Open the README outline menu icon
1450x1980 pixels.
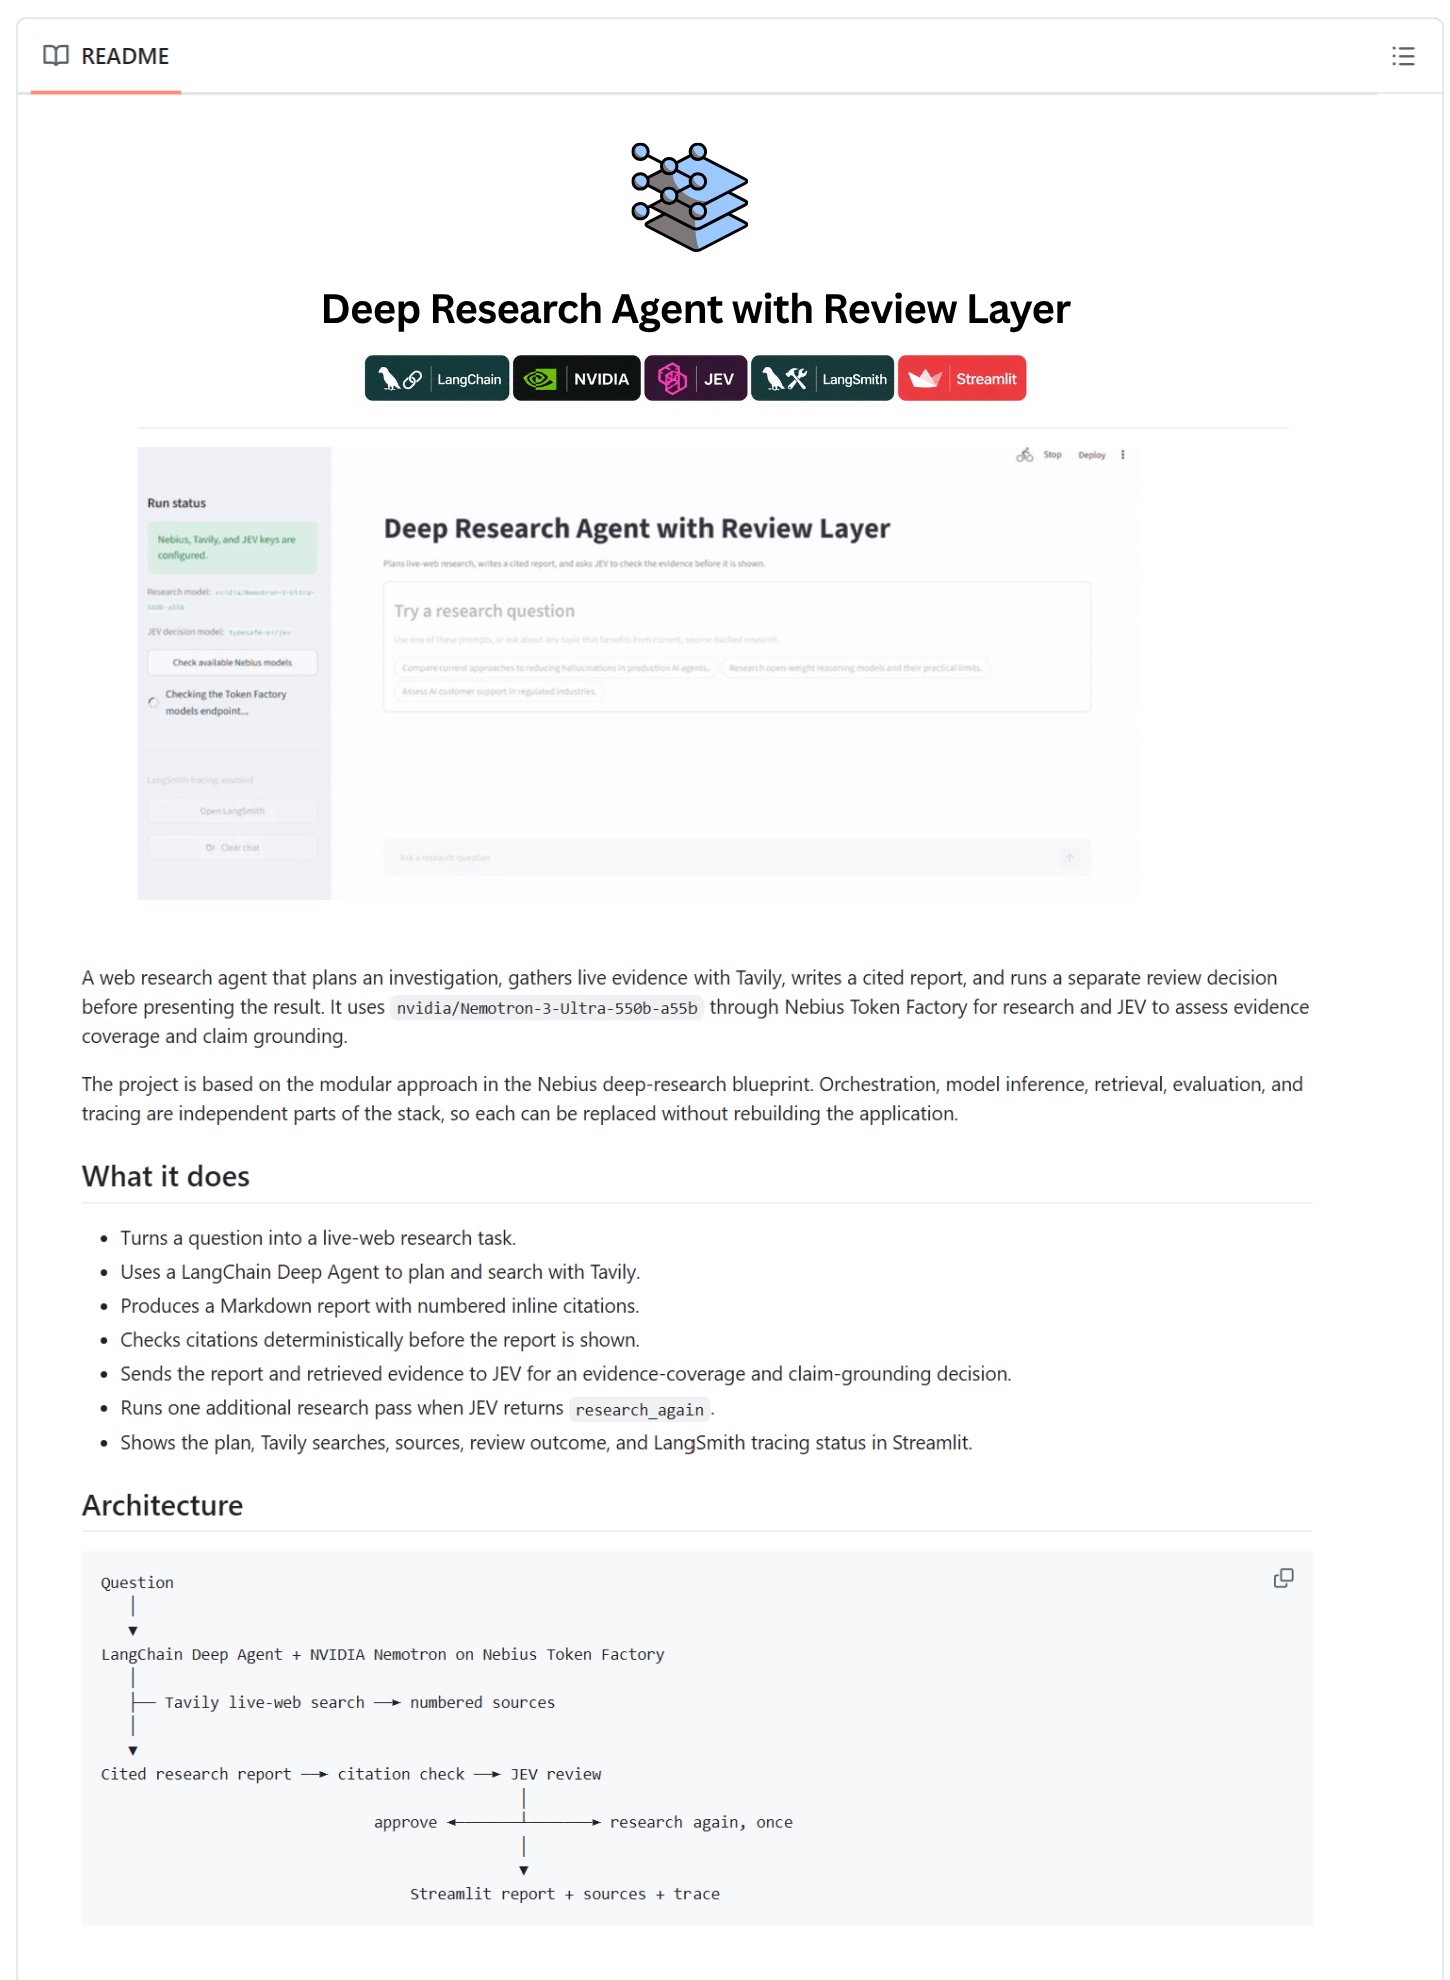coord(1403,56)
